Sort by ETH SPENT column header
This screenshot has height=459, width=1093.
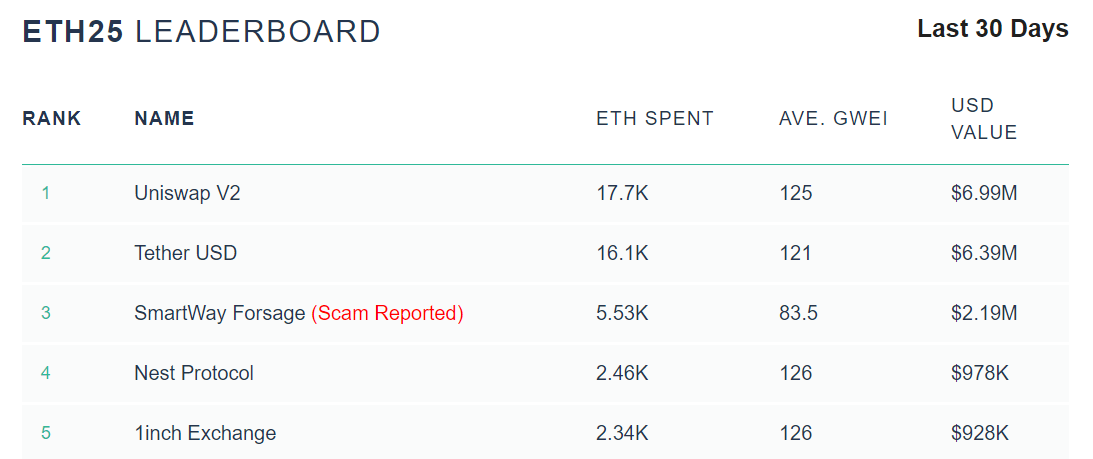point(655,119)
